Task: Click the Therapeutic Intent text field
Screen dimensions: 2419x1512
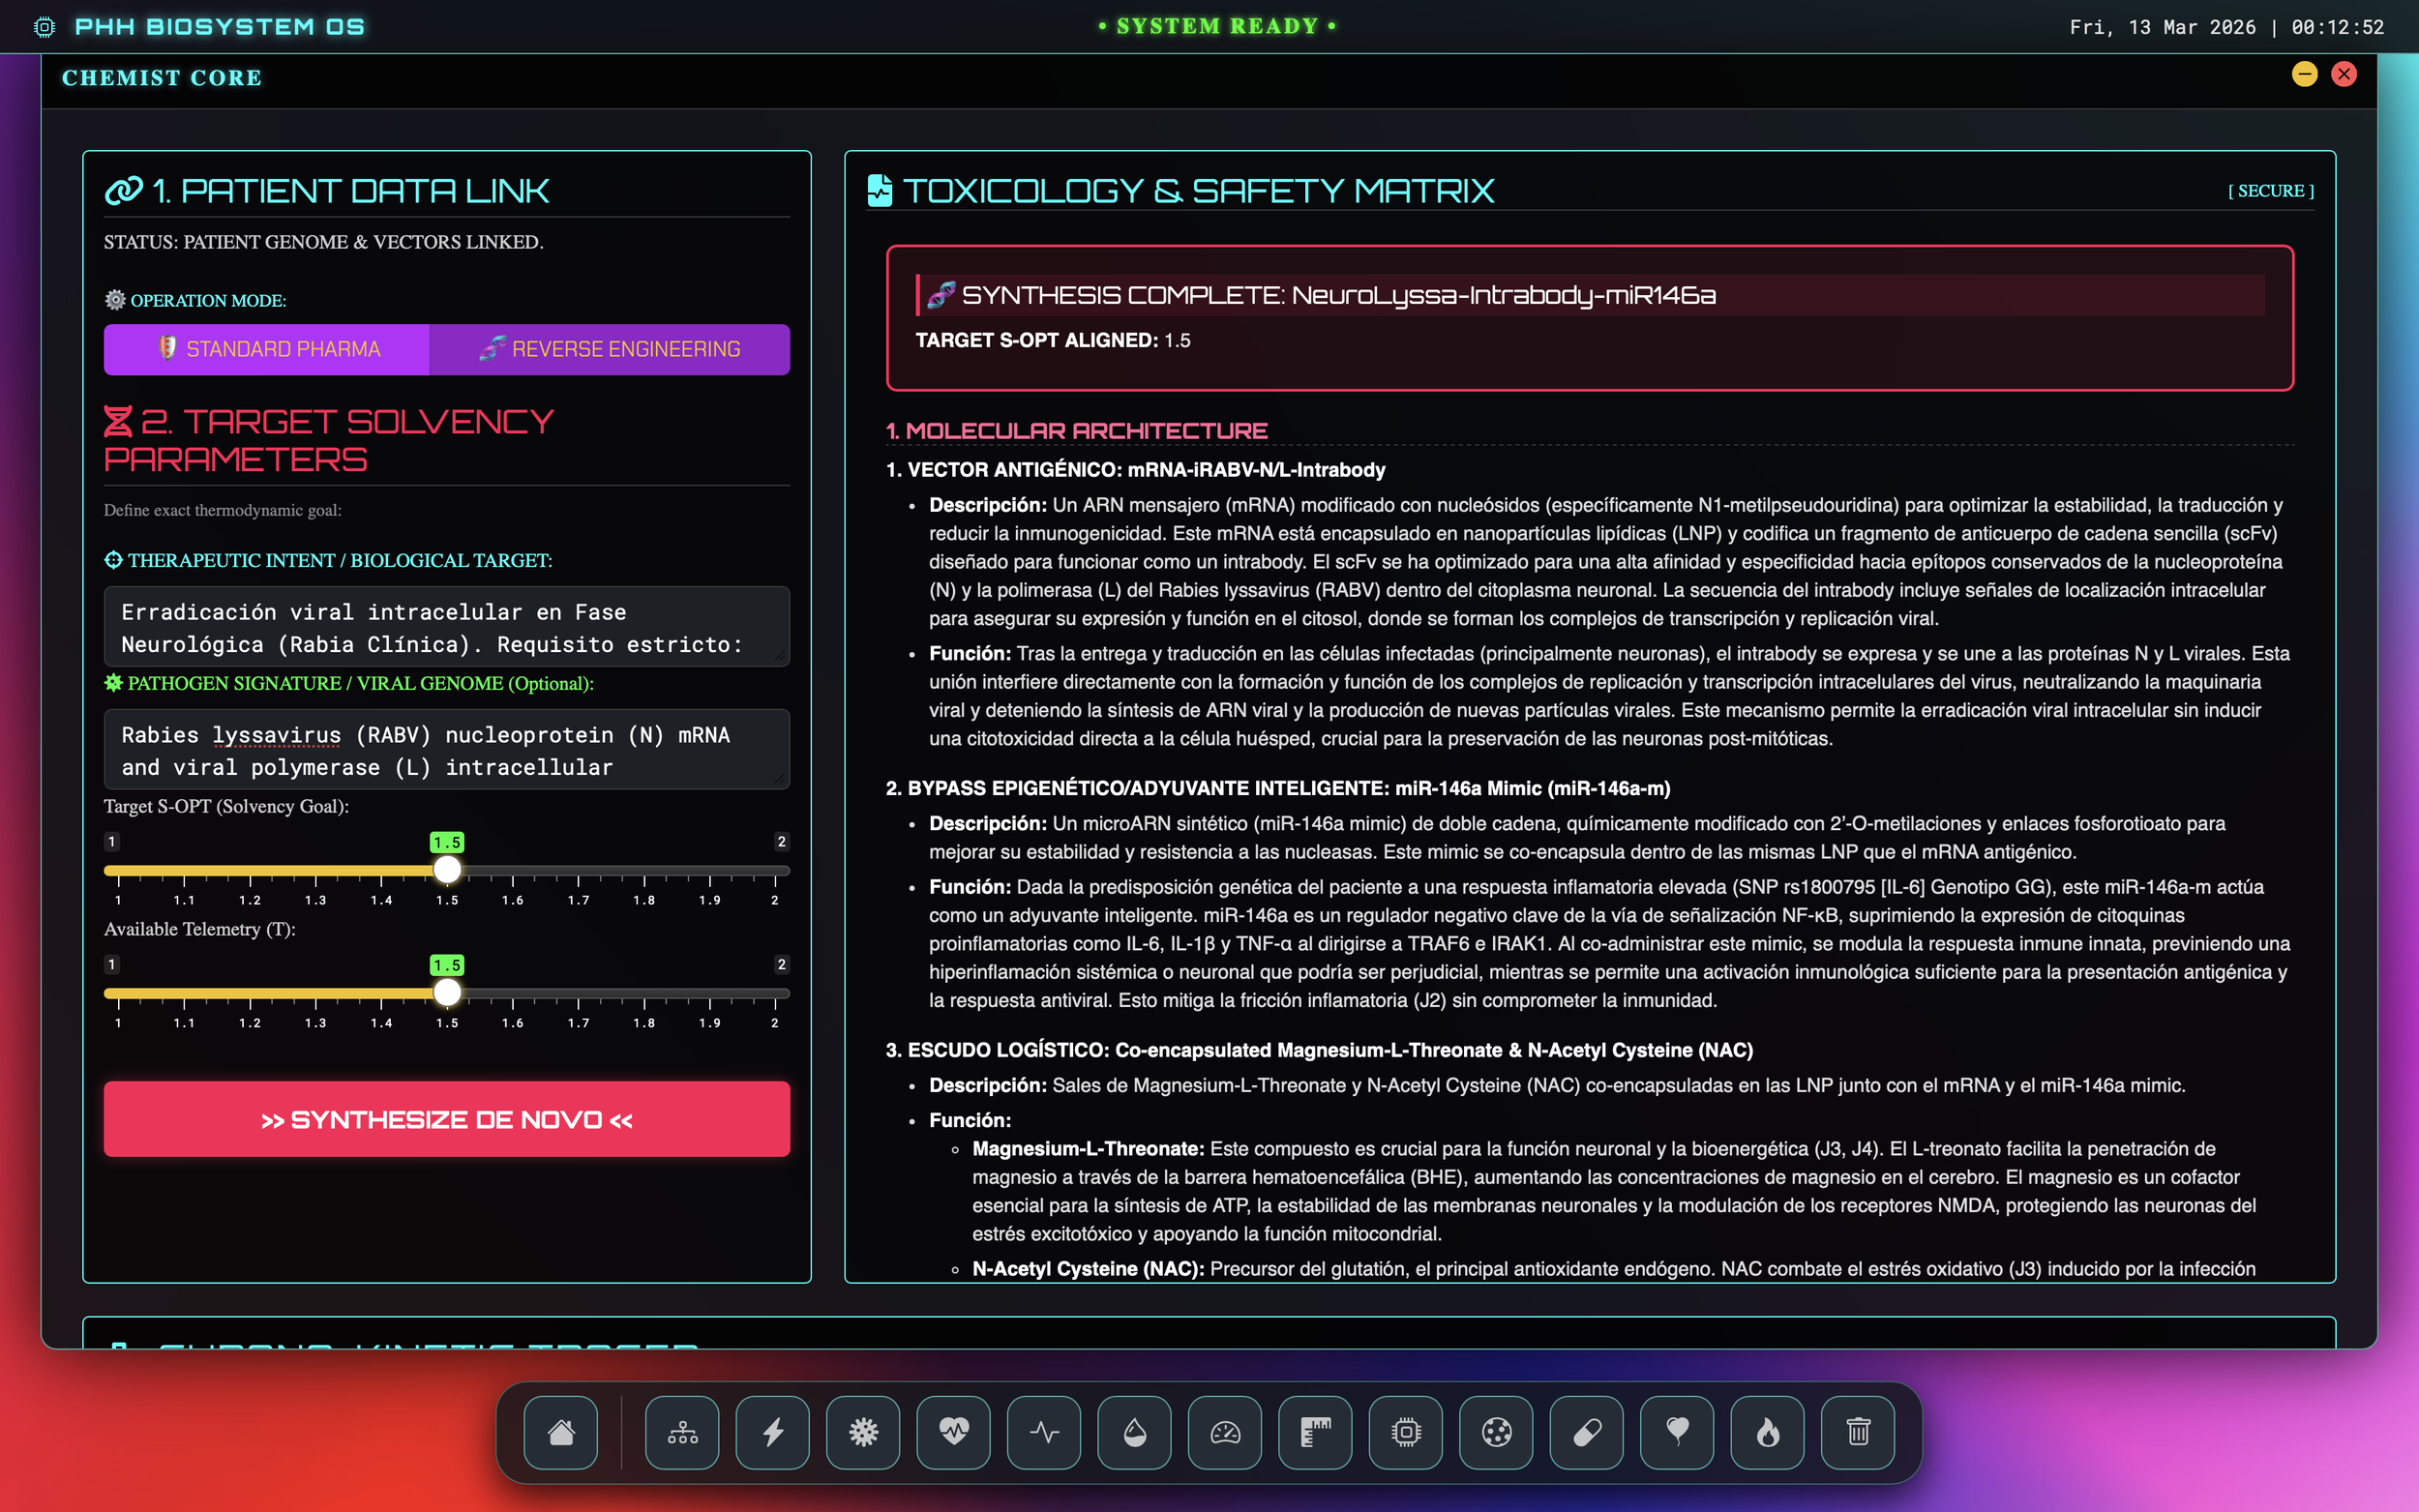Action: (446, 627)
